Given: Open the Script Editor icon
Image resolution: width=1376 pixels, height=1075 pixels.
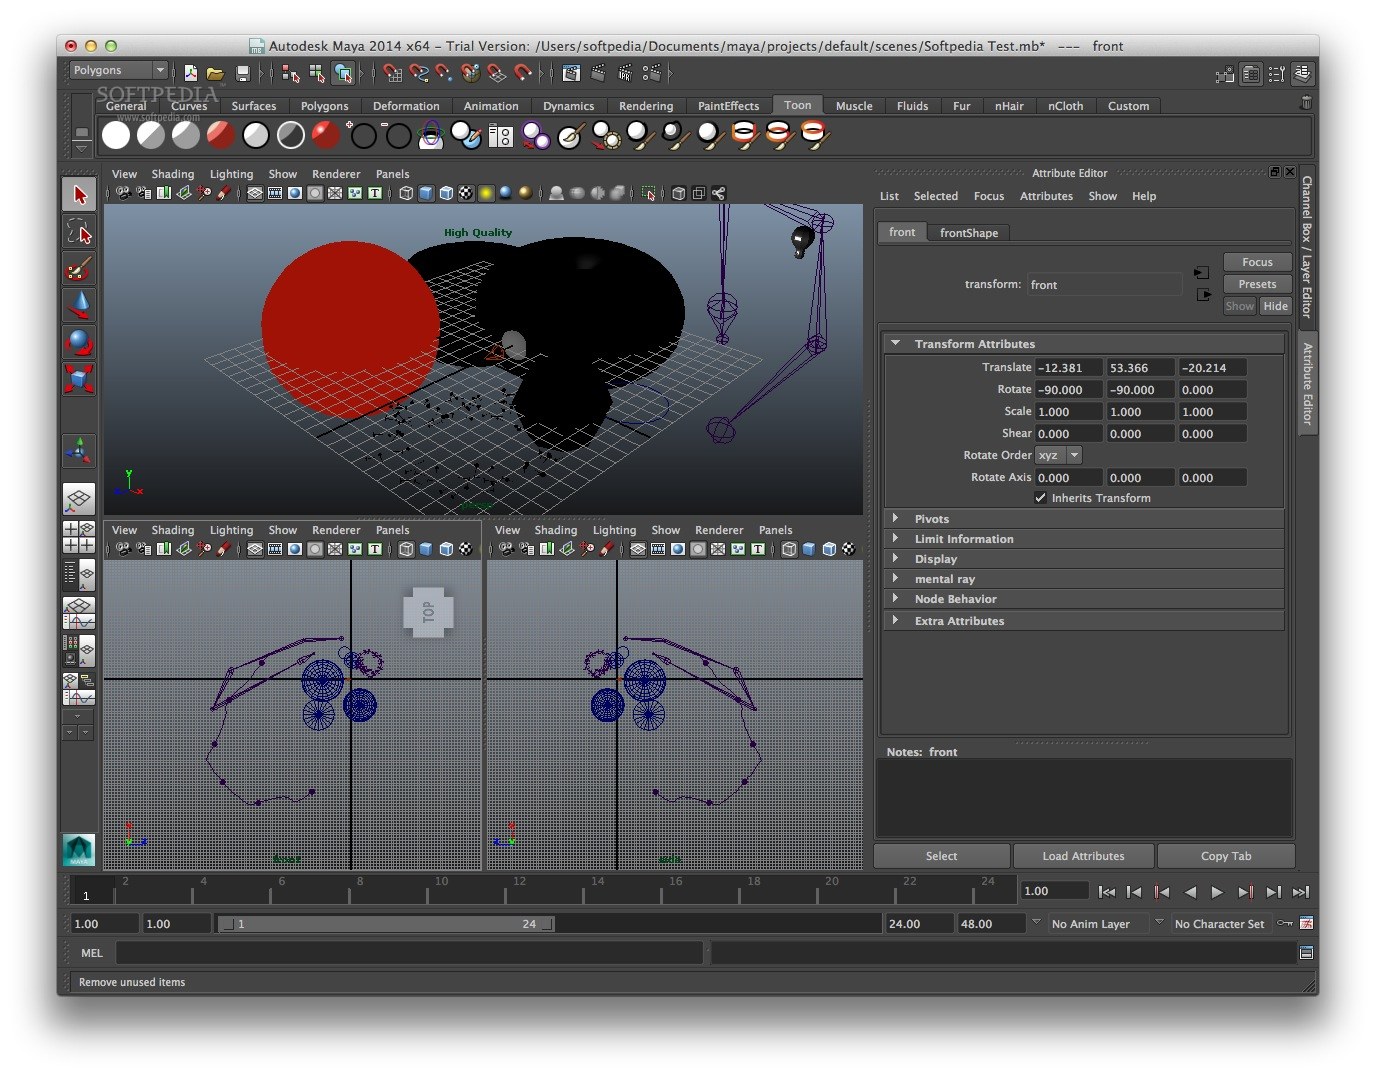Looking at the screenshot, I should point(1306,953).
